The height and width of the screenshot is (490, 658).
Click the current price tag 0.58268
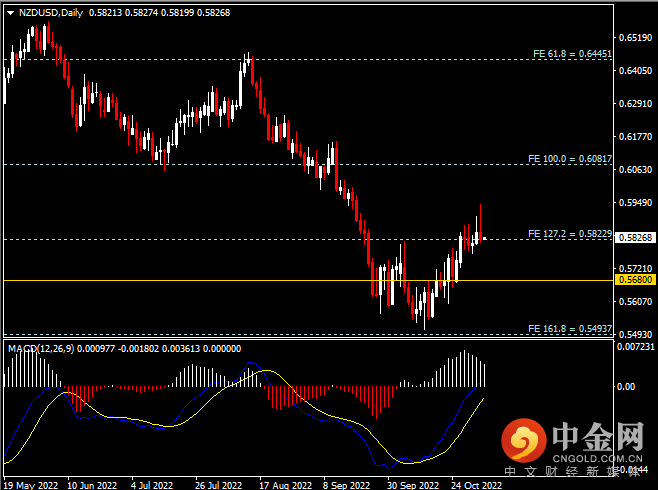(x=635, y=237)
